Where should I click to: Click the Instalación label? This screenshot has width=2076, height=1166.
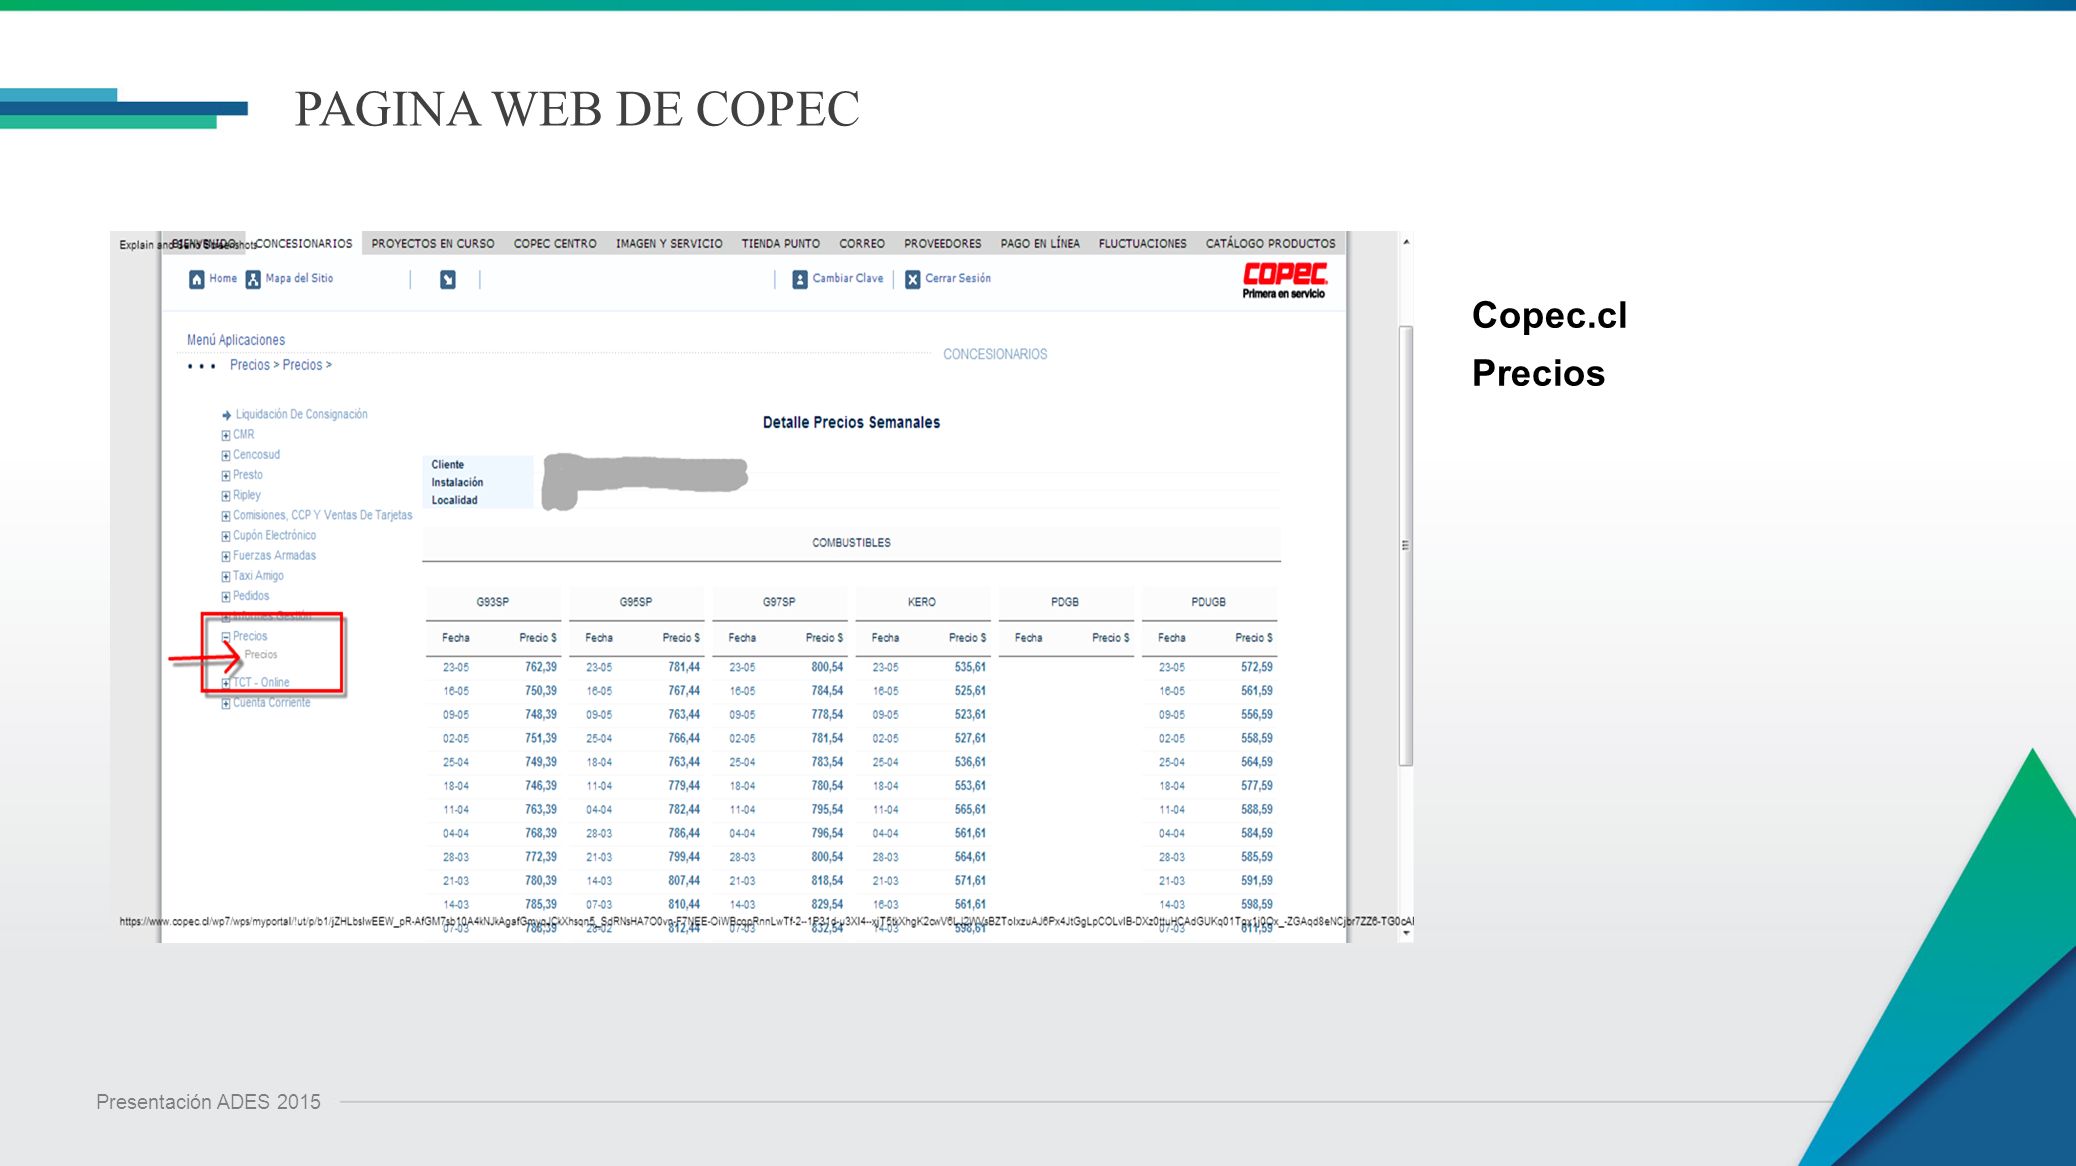click(457, 483)
